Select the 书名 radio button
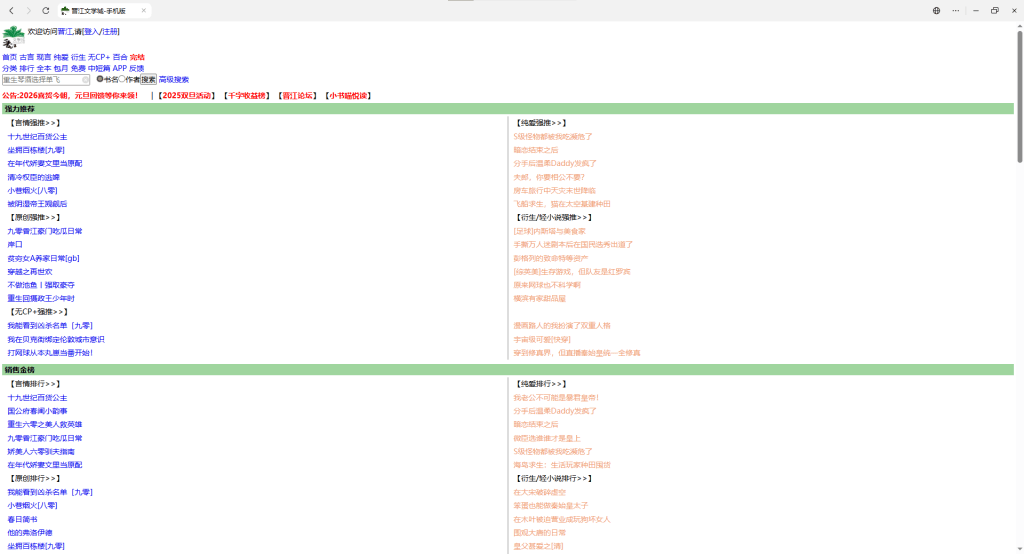This screenshot has width=1024, height=554. point(100,79)
